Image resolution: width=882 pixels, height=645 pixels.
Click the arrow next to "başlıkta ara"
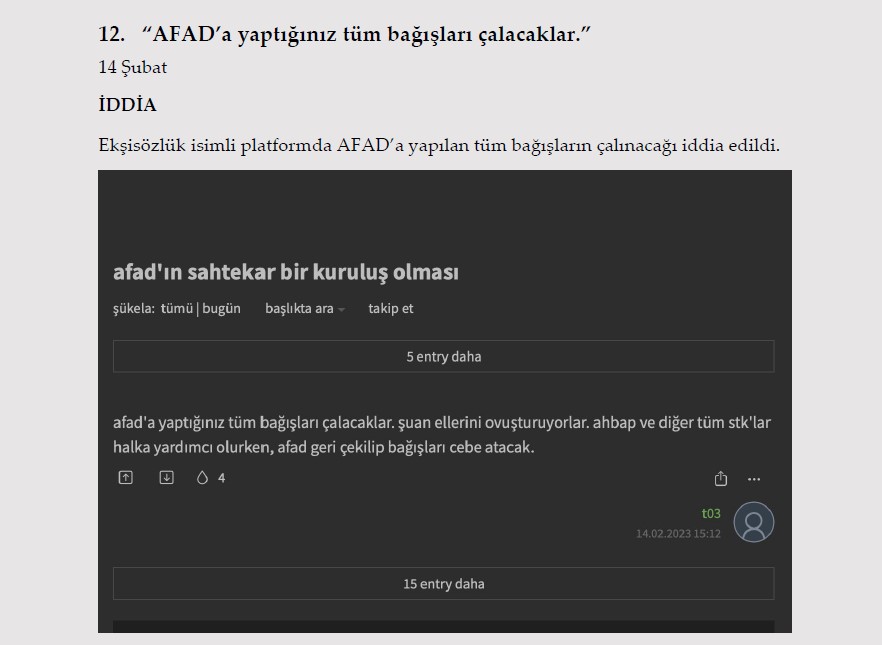(342, 310)
